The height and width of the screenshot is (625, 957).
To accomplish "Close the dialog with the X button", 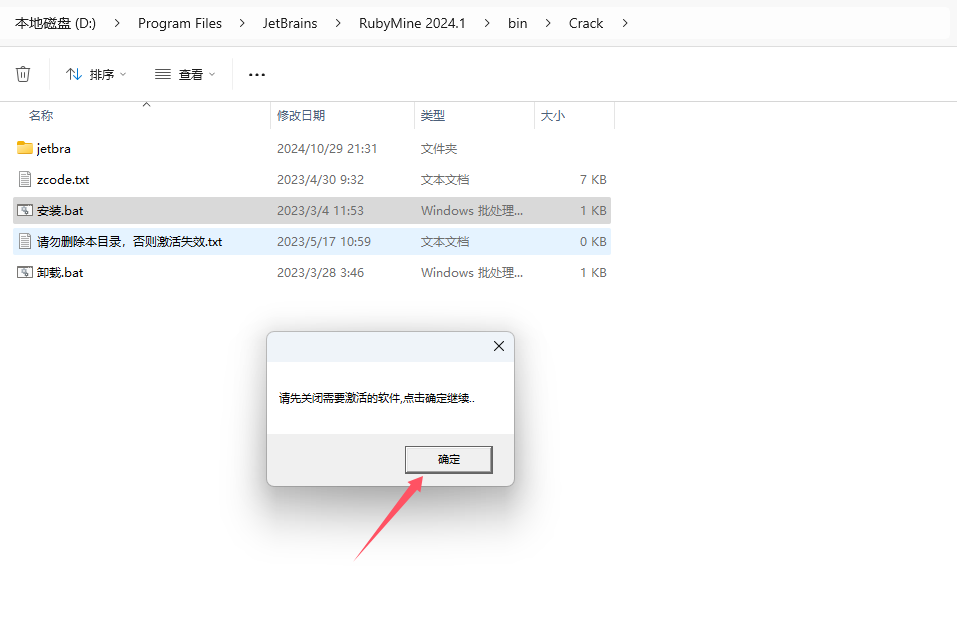I will point(499,346).
